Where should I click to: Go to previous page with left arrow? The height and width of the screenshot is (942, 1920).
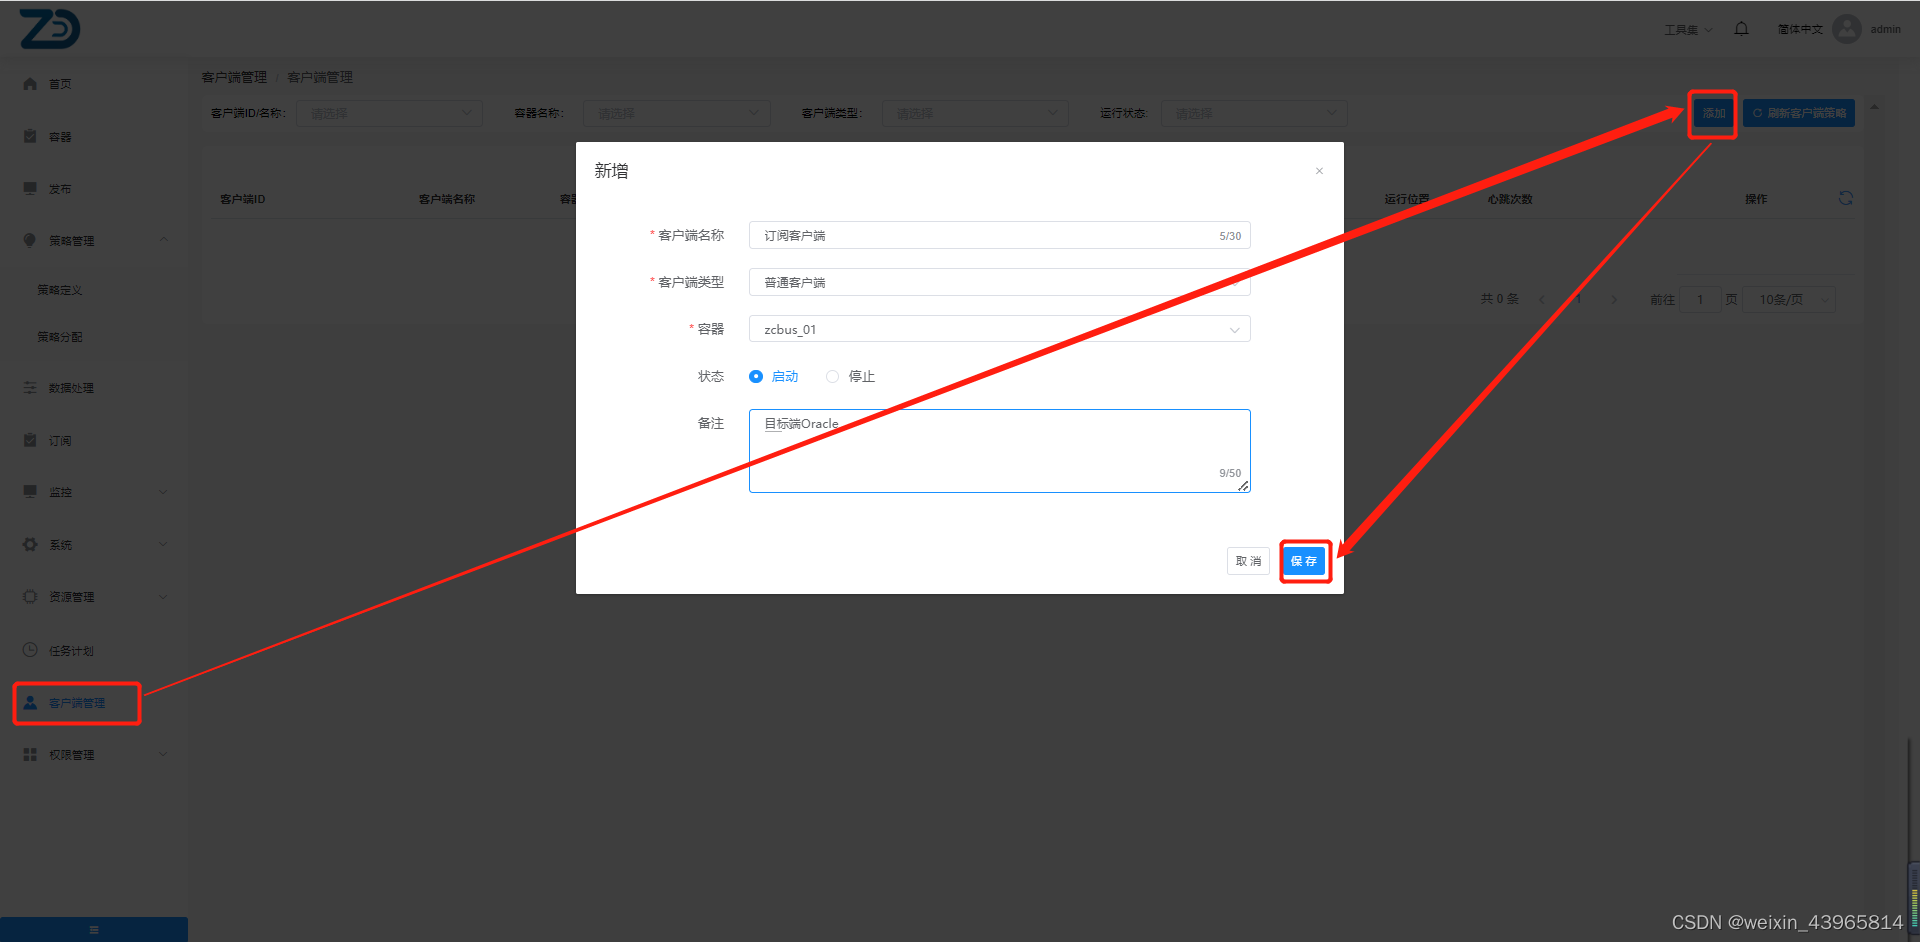point(1541,300)
